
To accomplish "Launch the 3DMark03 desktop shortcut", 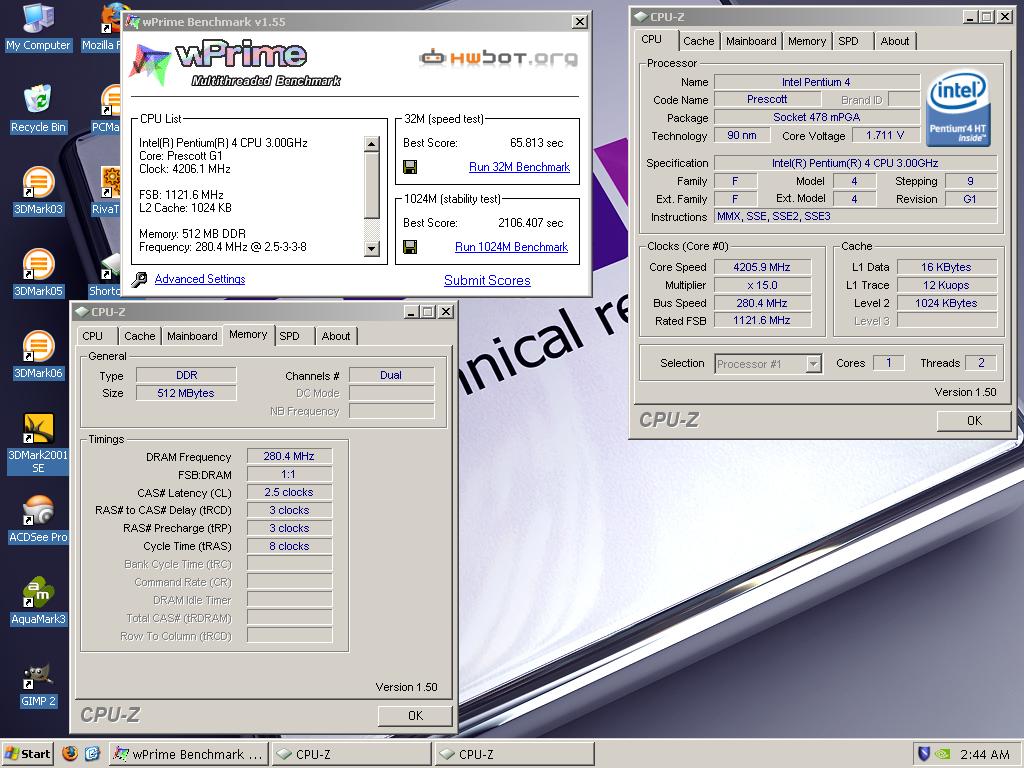I will point(38,191).
